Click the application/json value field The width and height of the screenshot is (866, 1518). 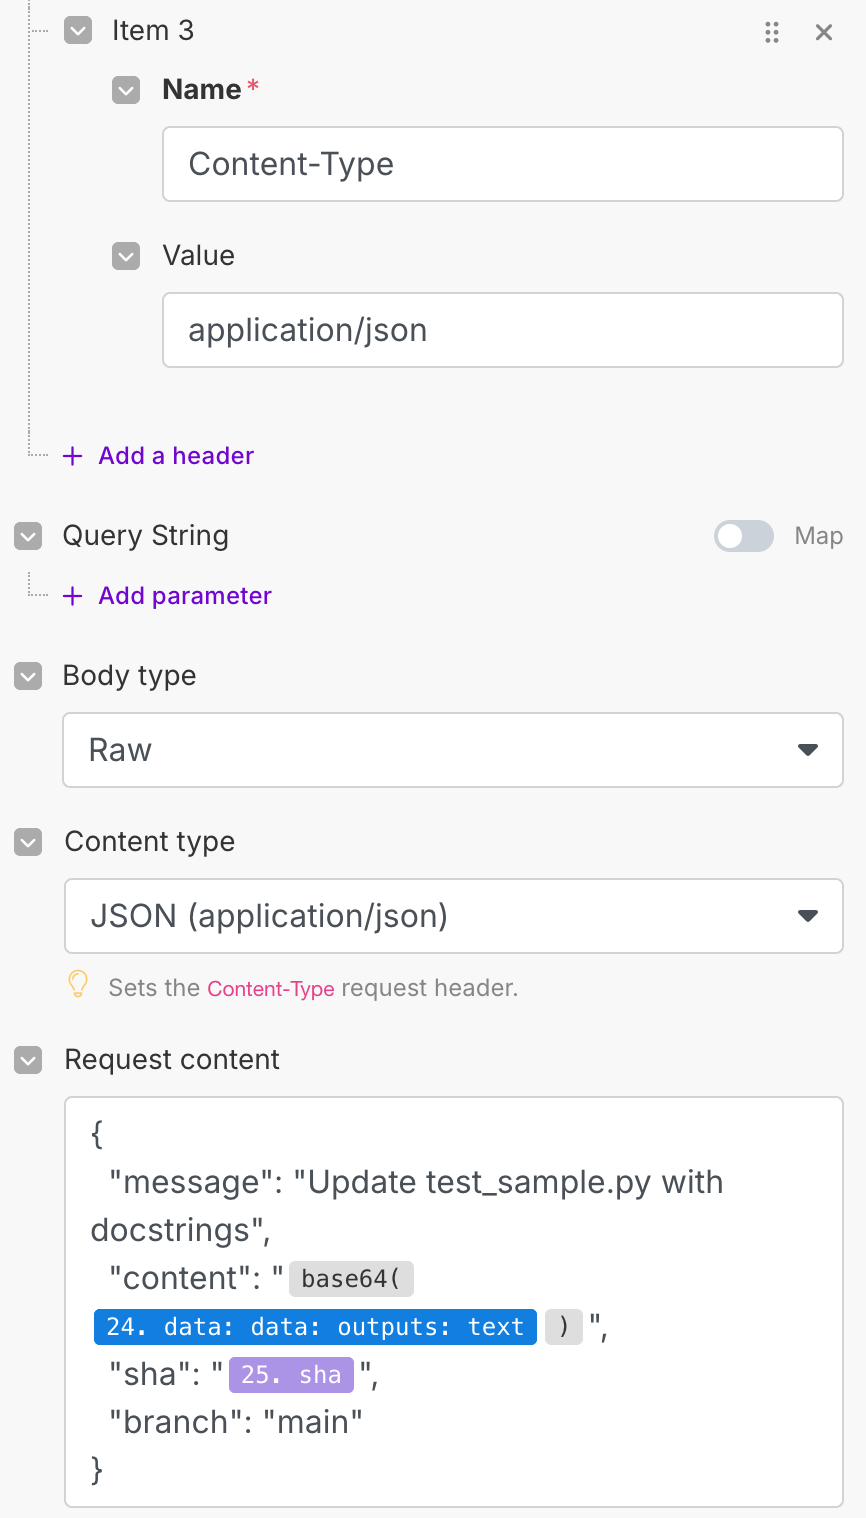click(502, 330)
